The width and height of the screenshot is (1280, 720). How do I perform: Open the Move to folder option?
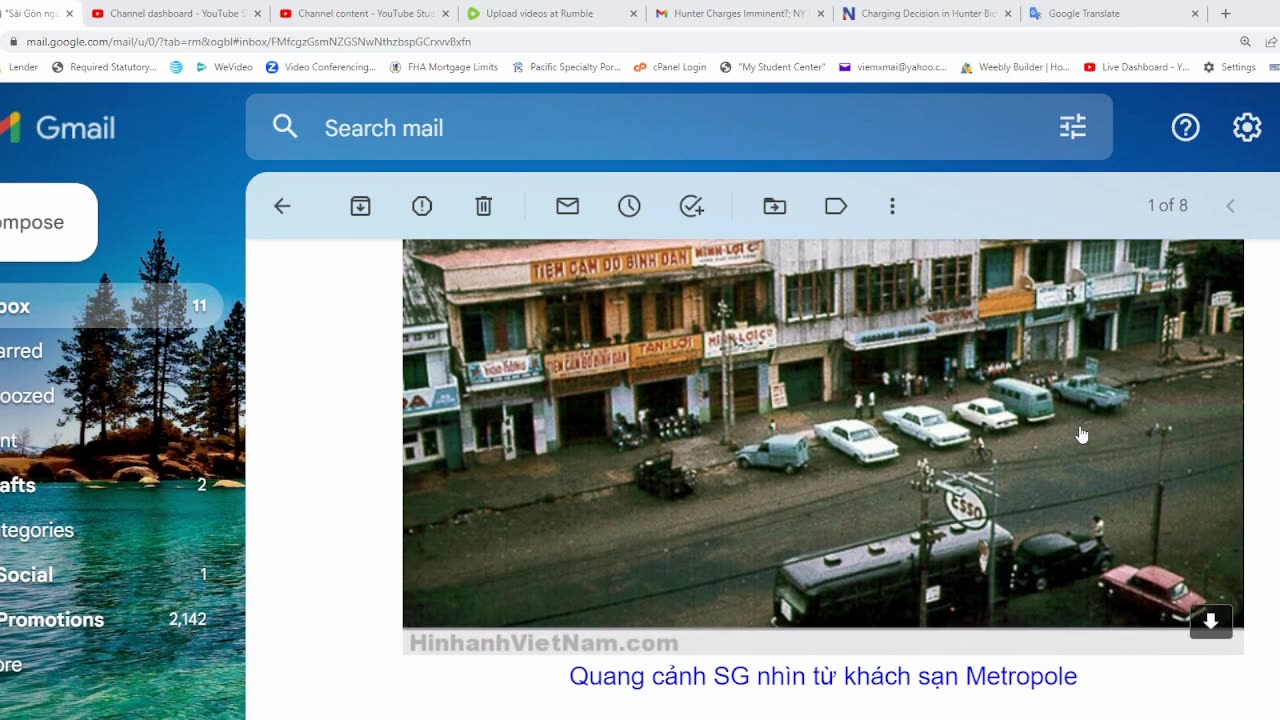pos(775,206)
